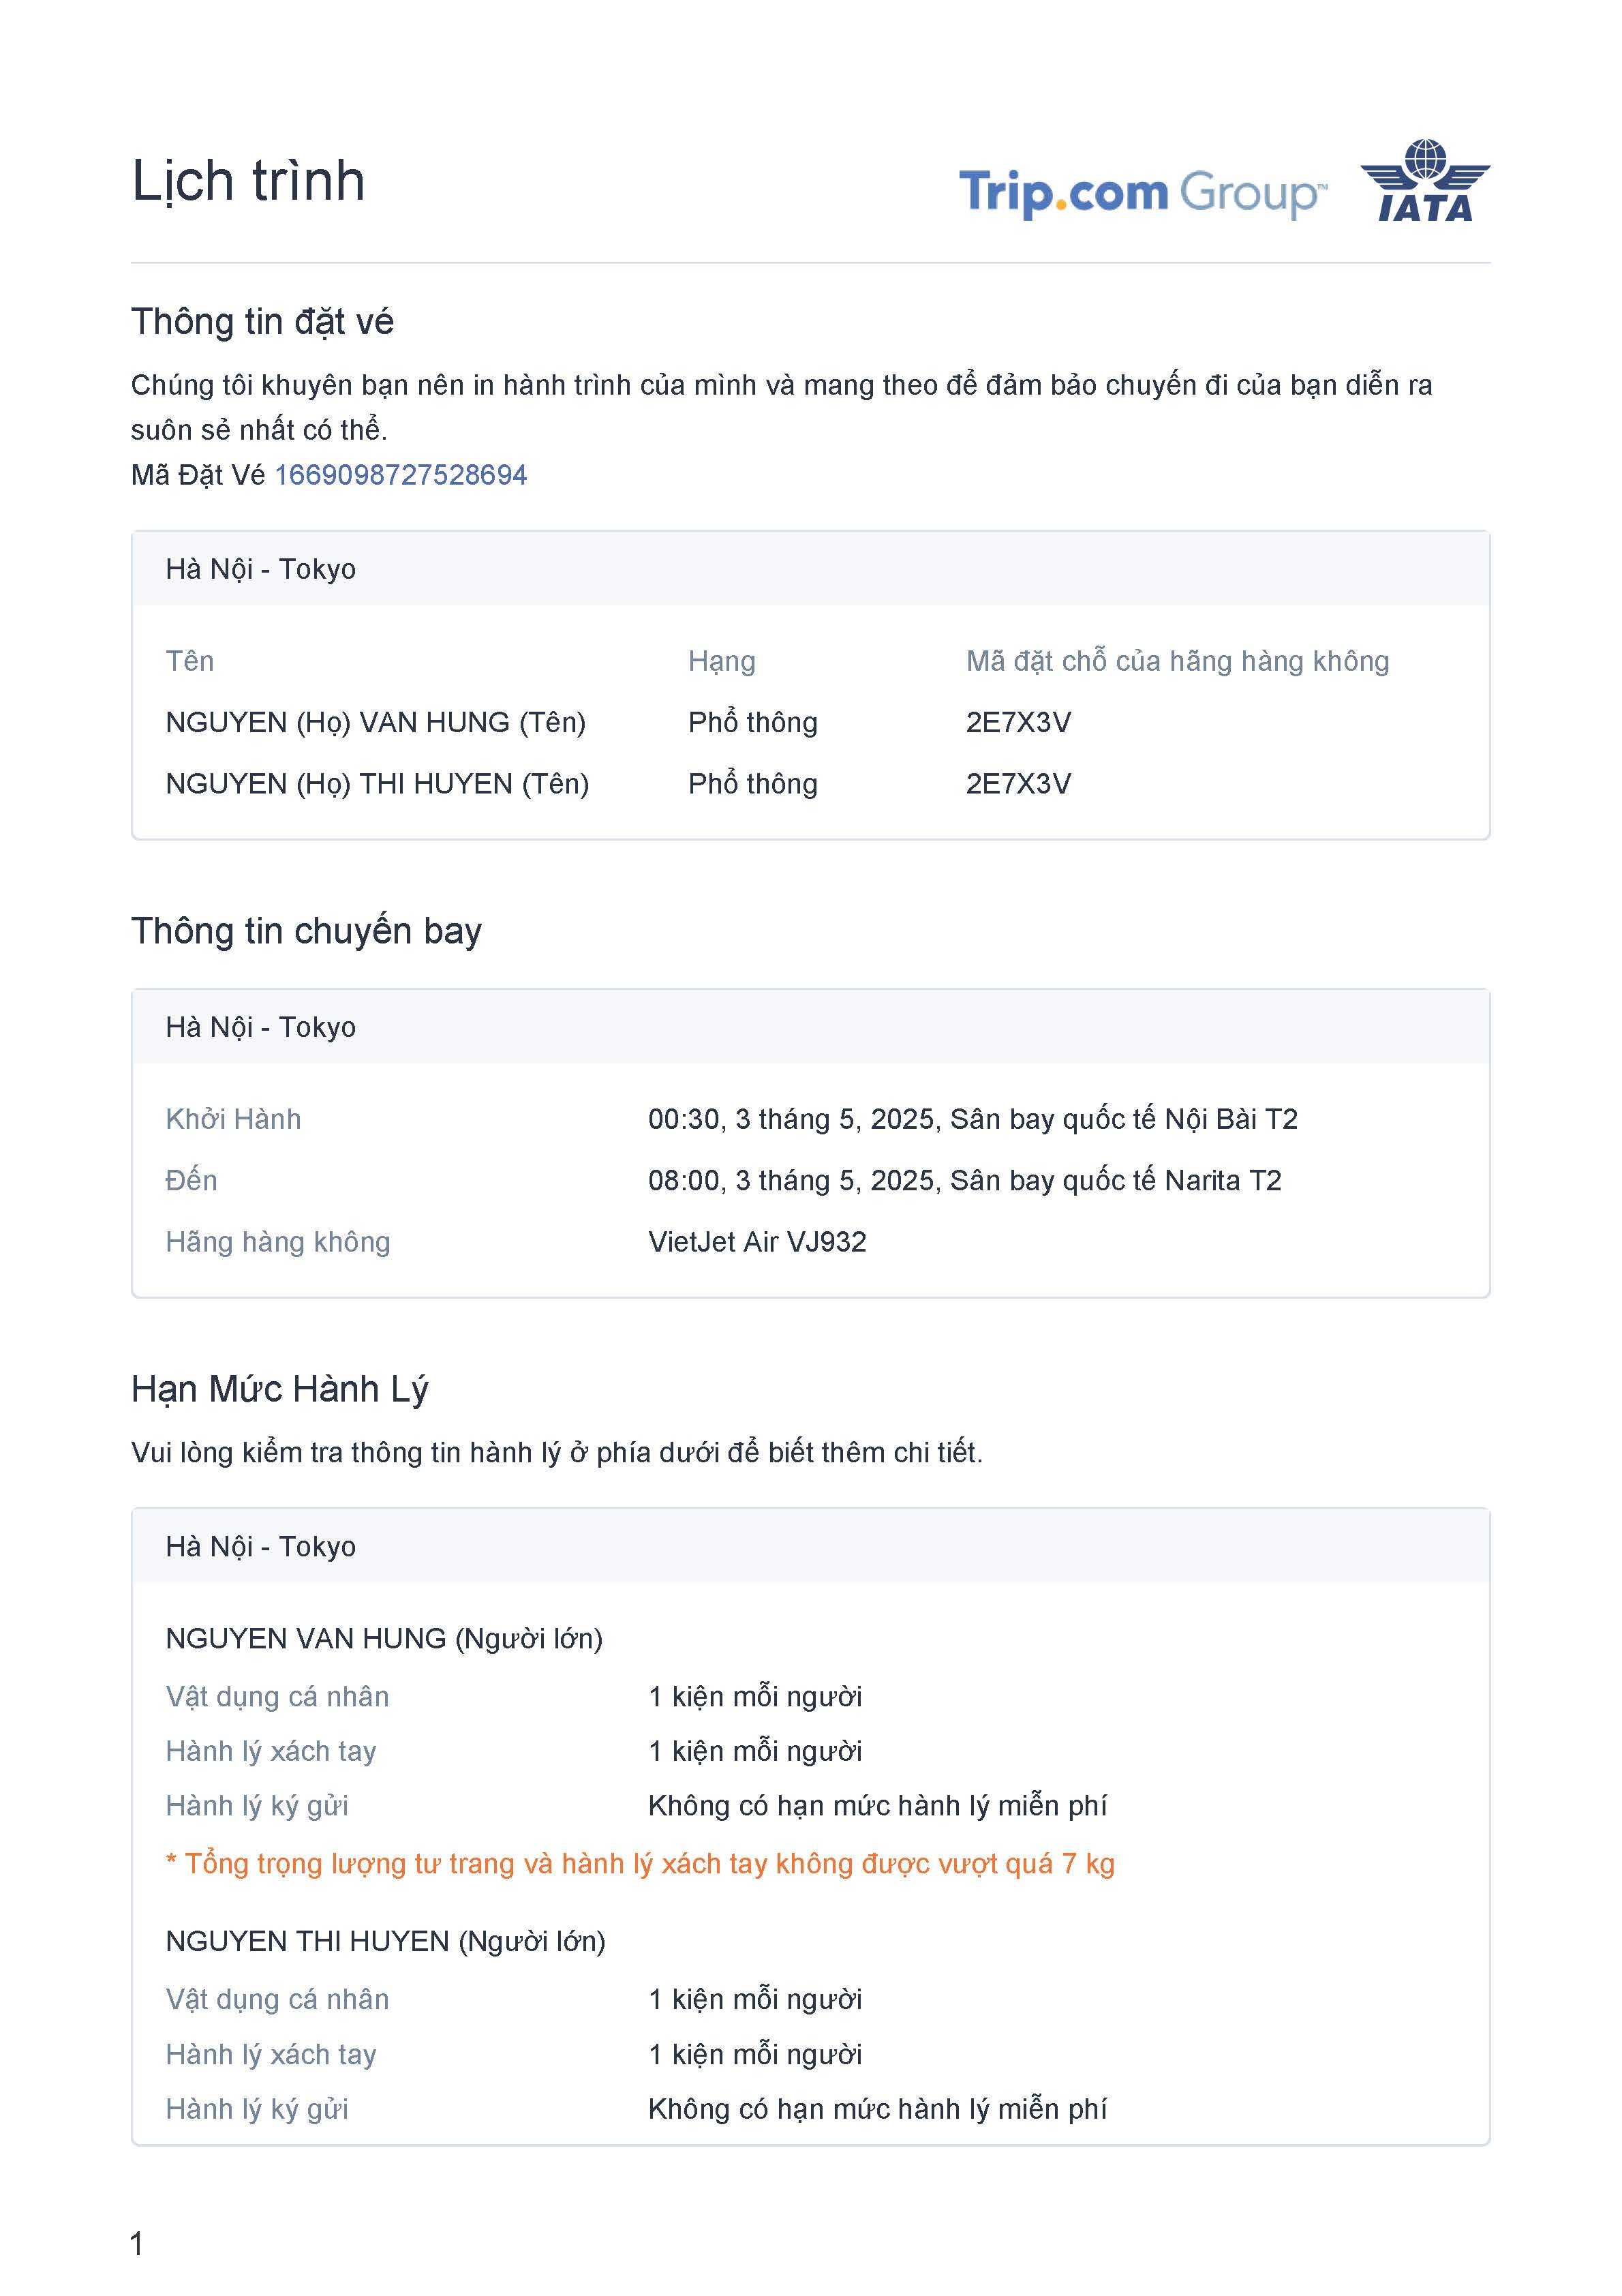Click the "Hạn Mức Hành Lý" heading
Screen dimensions: 1622x2296
coord(280,1389)
